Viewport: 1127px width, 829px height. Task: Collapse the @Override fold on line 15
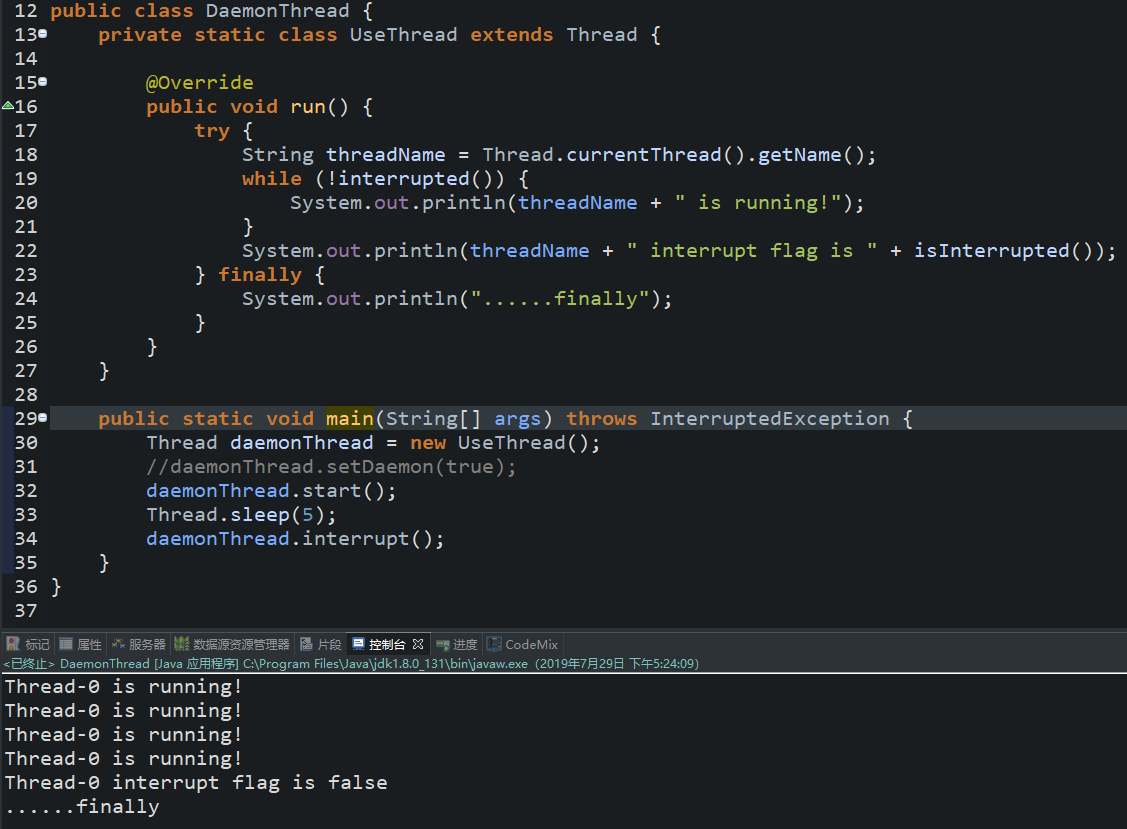click(x=43, y=82)
